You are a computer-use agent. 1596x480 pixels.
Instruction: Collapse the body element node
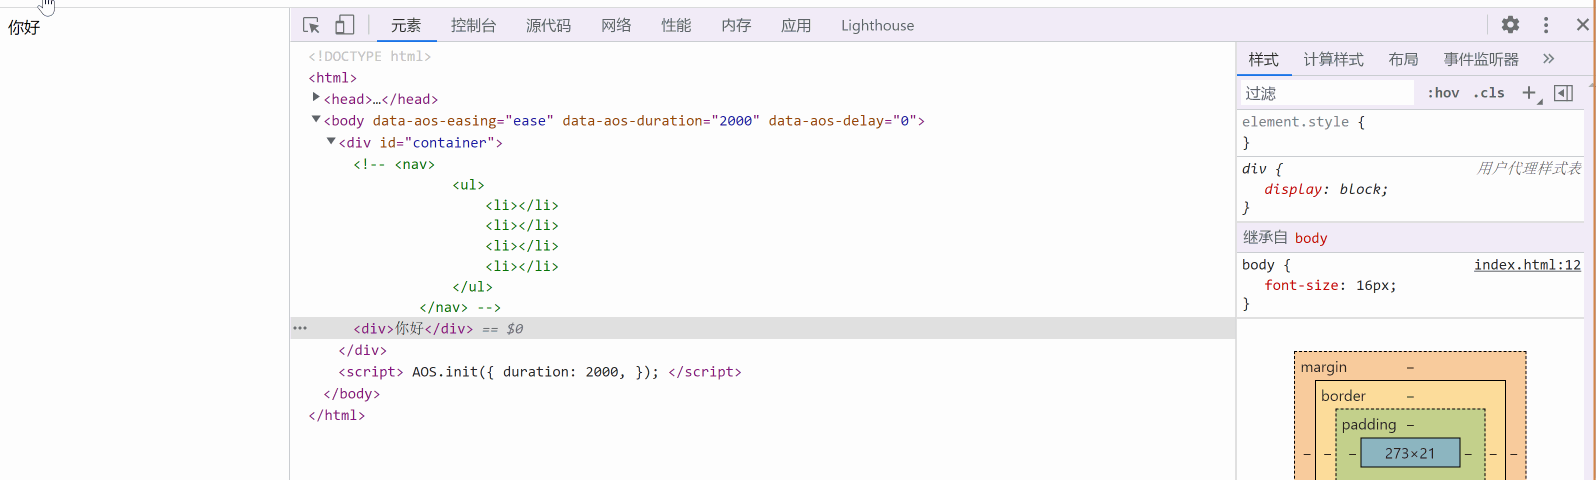(316, 119)
